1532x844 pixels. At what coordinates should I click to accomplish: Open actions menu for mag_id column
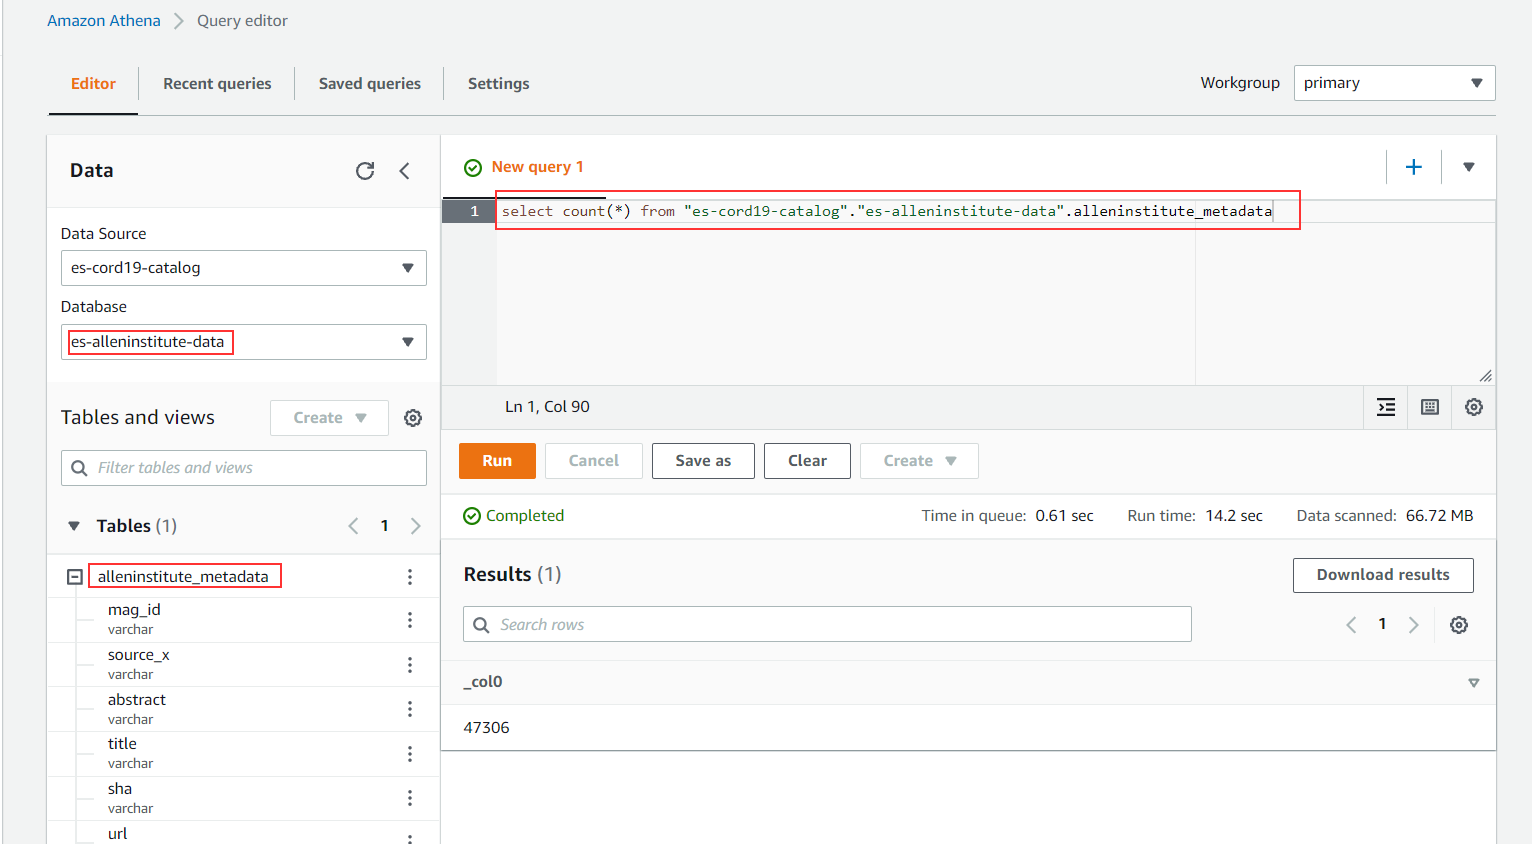410,620
